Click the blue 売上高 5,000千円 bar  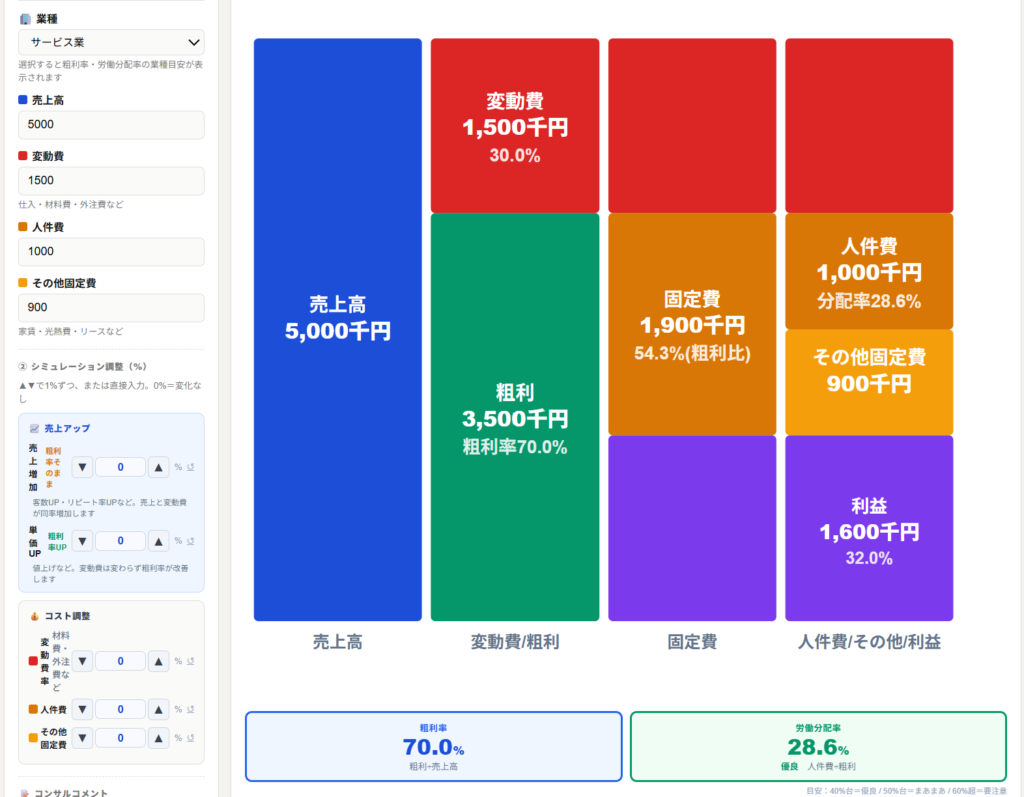(337, 329)
